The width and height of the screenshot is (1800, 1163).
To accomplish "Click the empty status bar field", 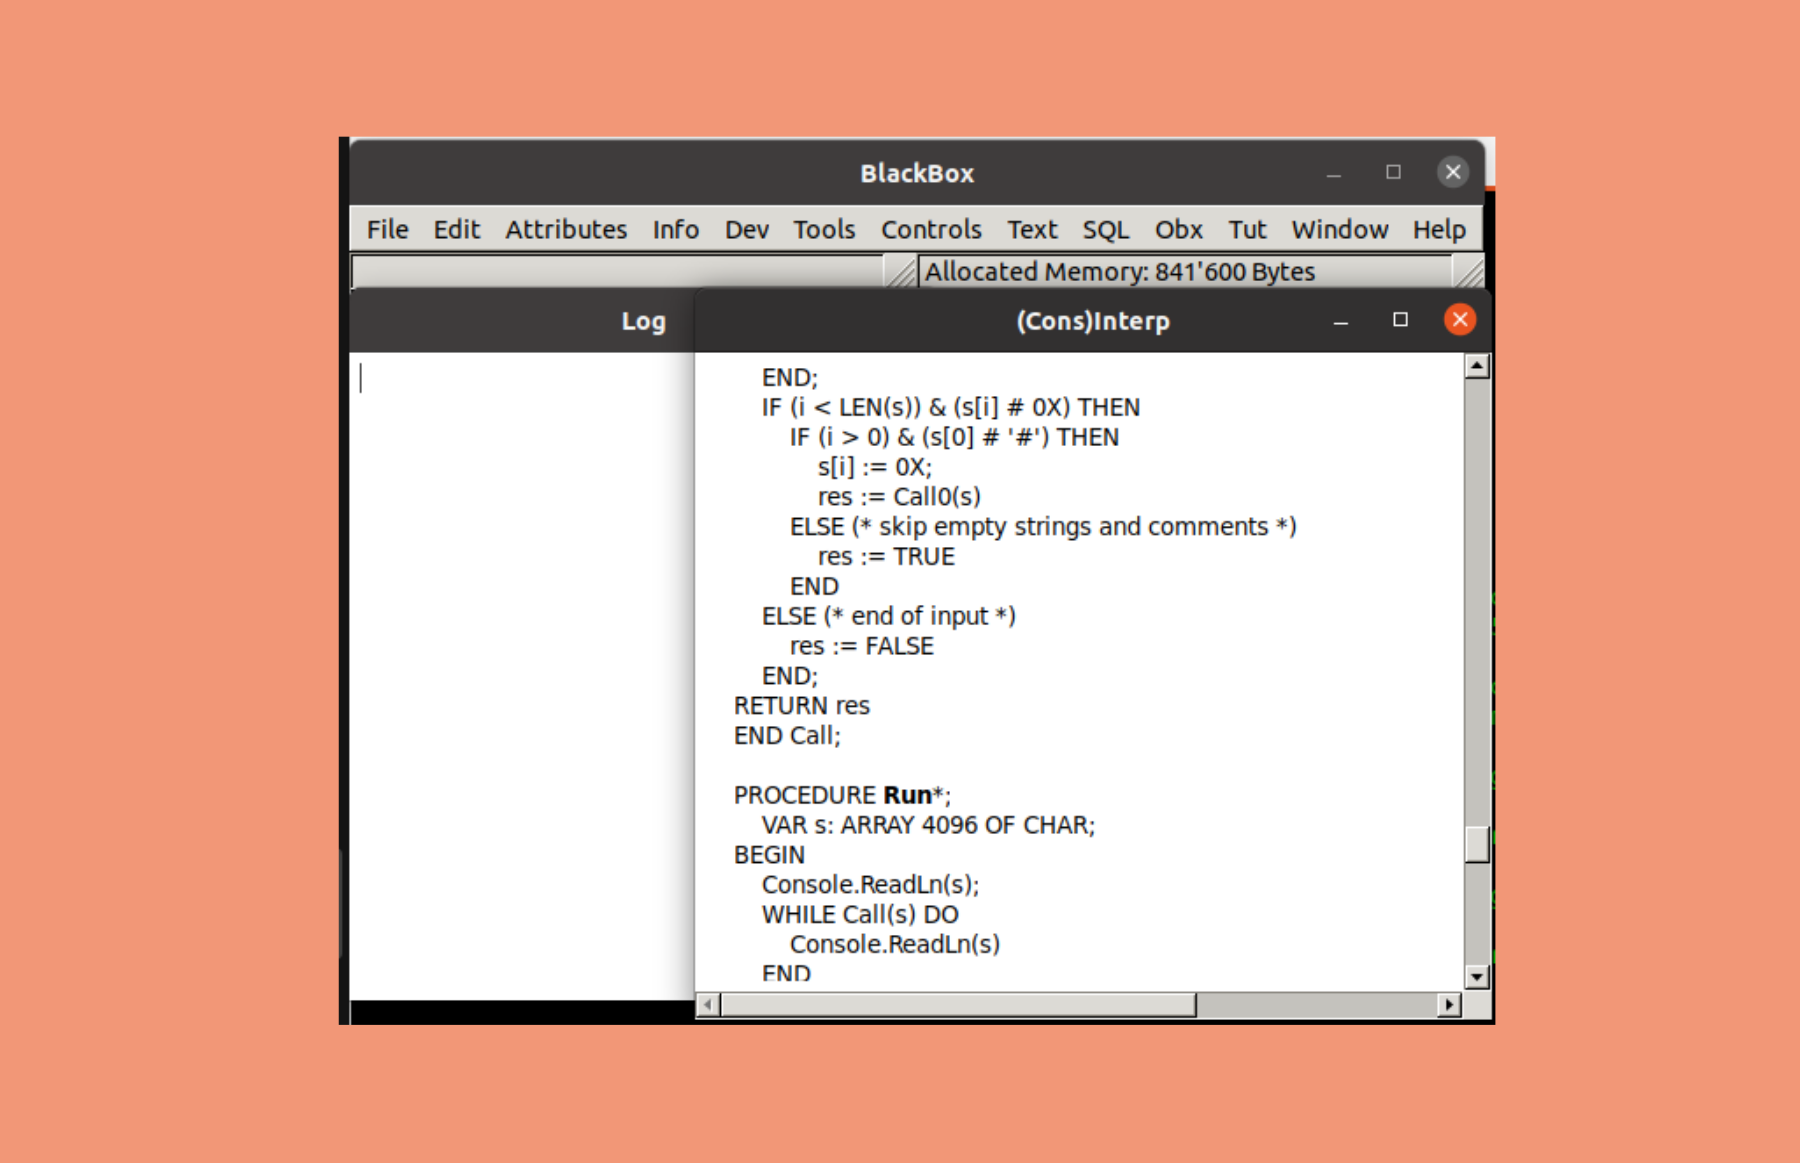I will coord(618,272).
